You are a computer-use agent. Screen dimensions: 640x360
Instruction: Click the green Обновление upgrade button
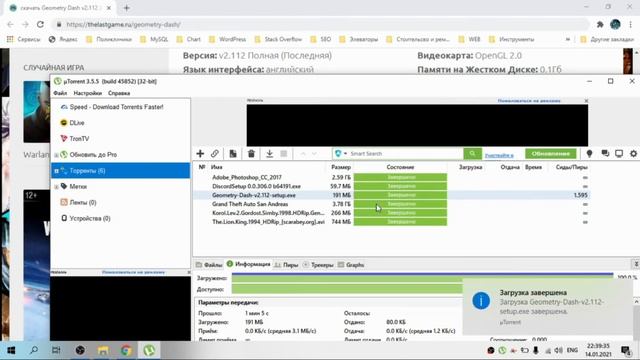[x=551, y=154]
